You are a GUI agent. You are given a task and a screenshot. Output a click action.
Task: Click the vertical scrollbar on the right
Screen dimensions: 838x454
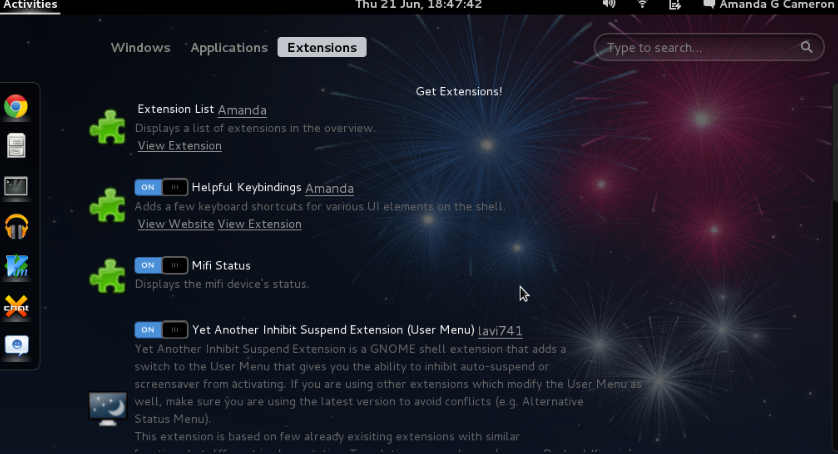coord(835,143)
